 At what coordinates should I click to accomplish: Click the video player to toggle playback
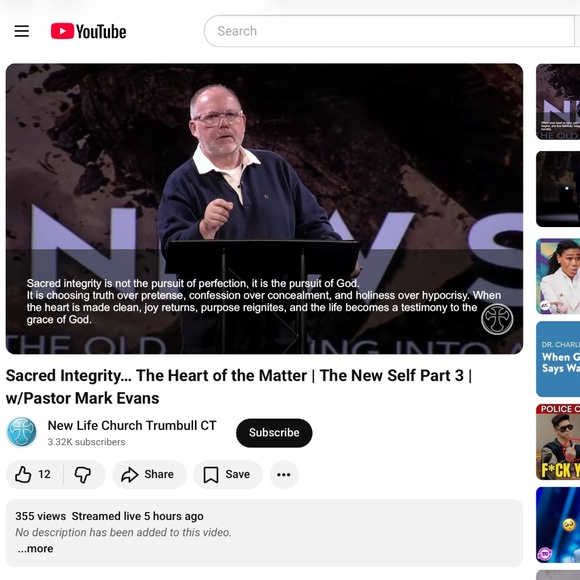tap(264, 209)
